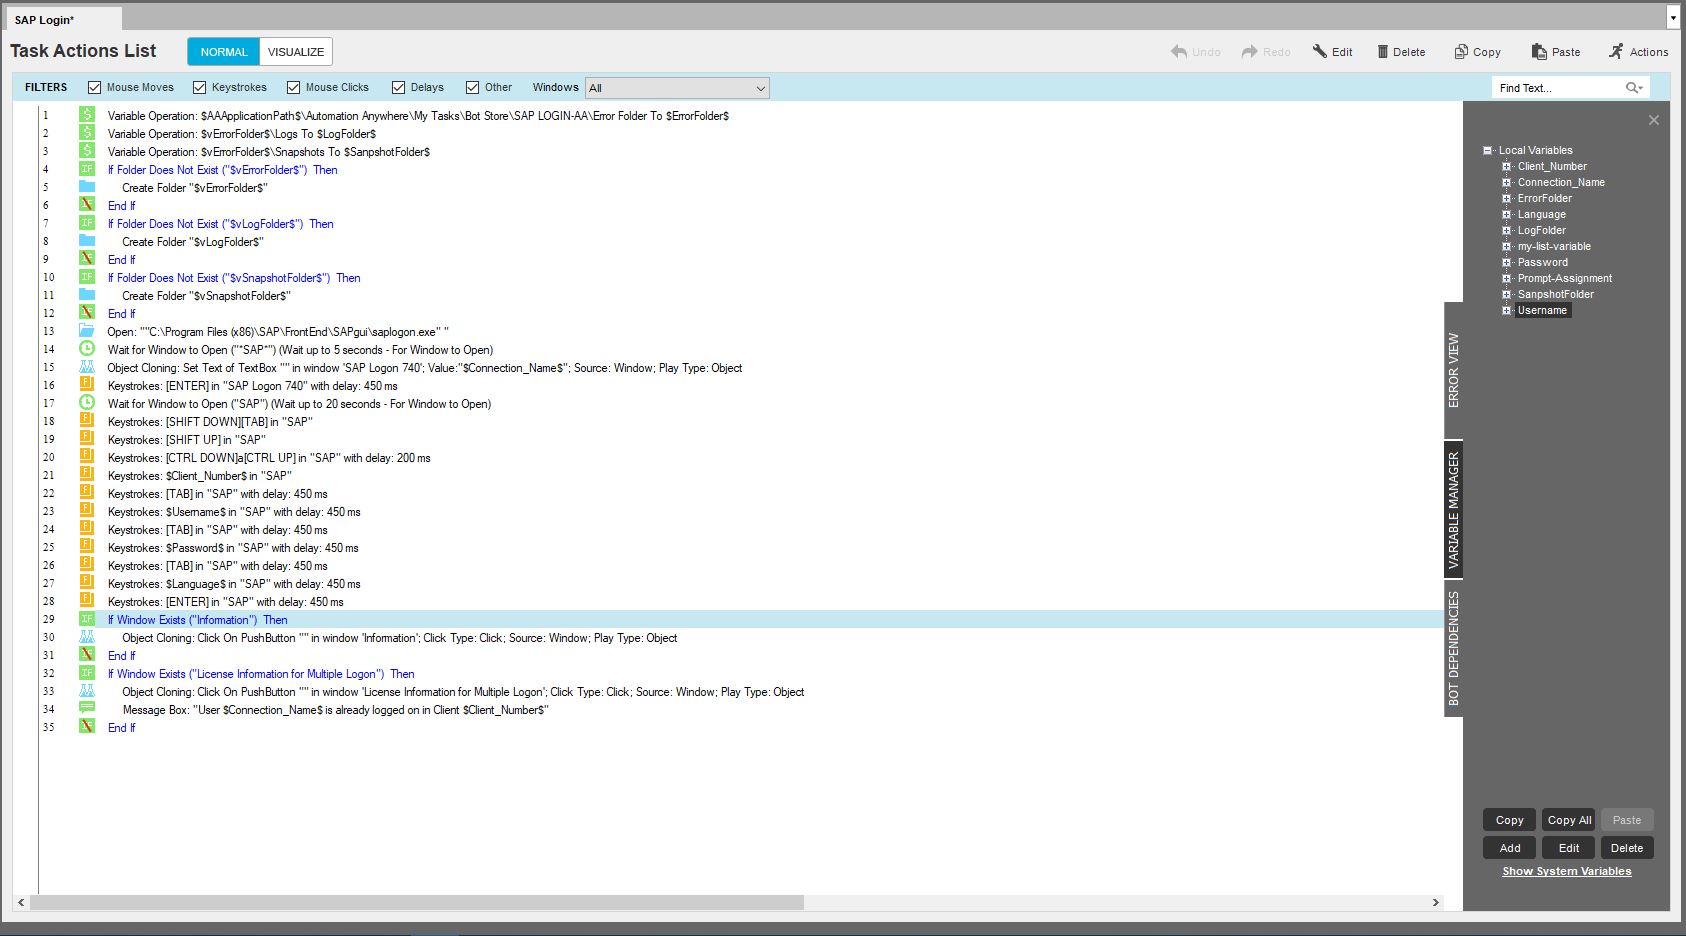Screen dimensions: 1686x936
Task: Click the Edit wrench icon in toolbar
Action: 1320,51
